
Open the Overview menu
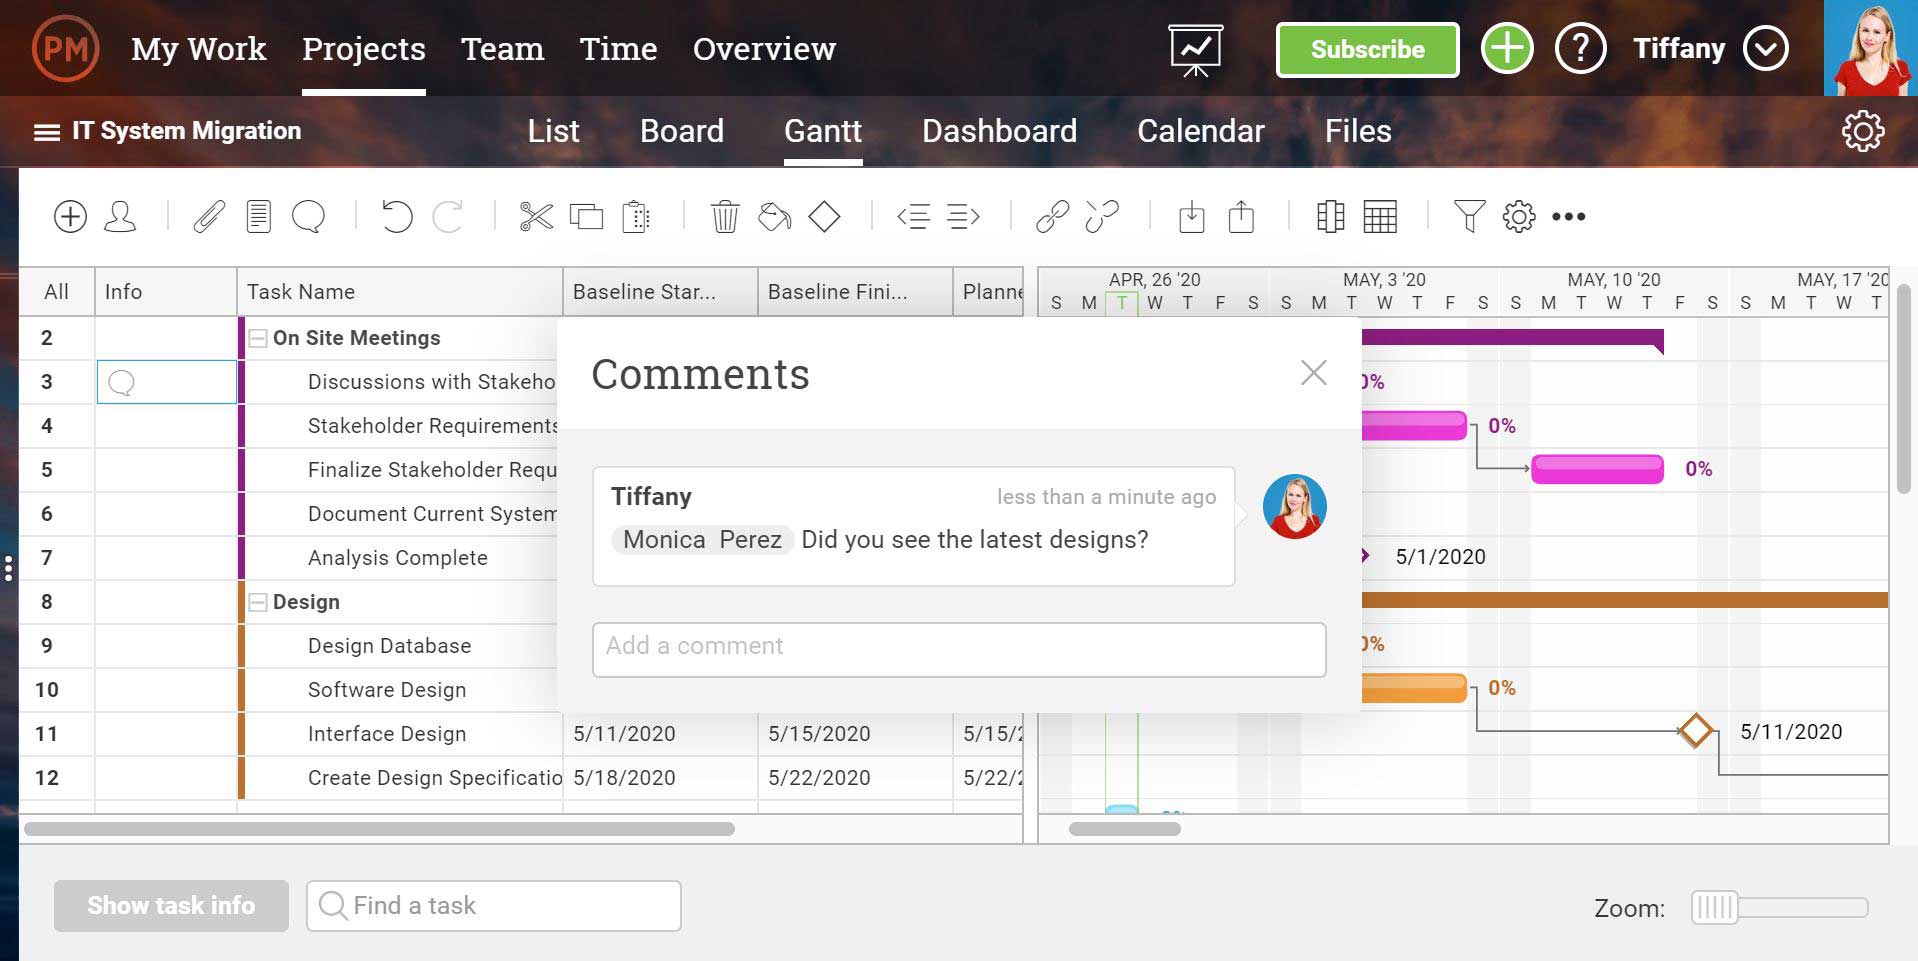point(764,48)
